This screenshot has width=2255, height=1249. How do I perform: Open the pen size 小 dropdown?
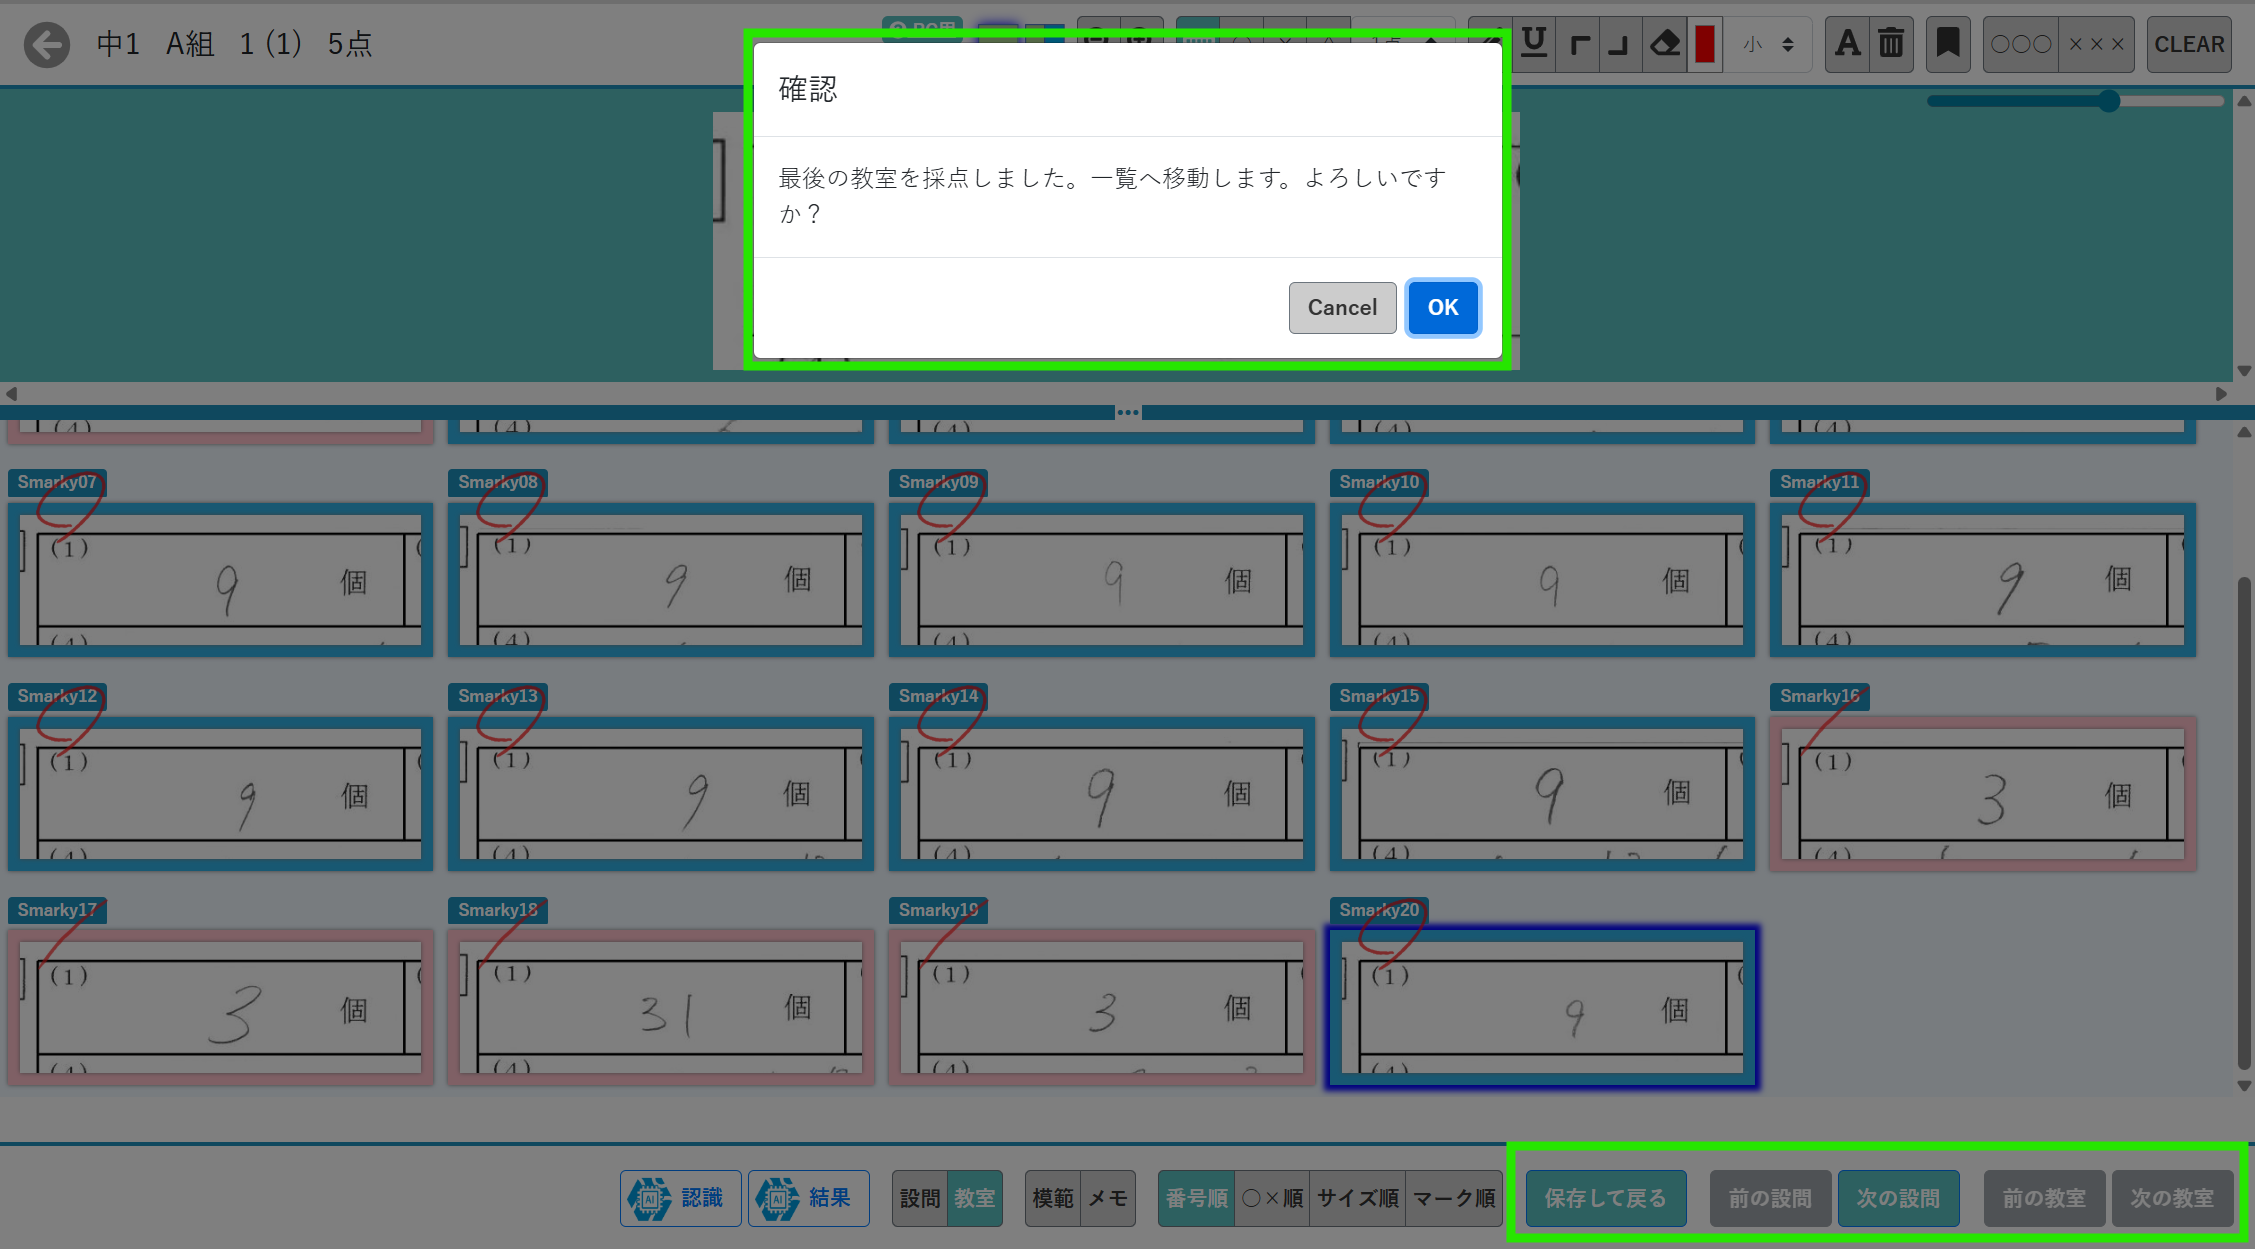coord(1768,44)
